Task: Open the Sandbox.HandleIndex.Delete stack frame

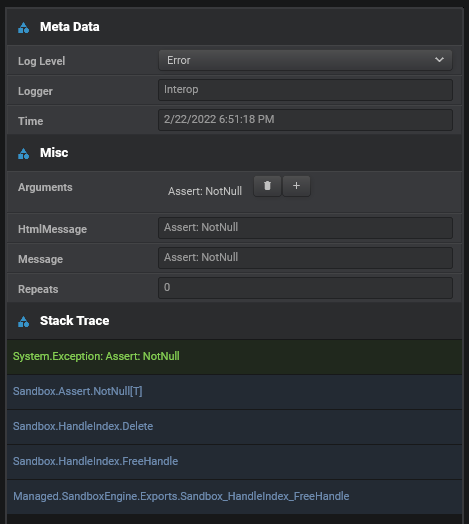Action: click(234, 427)
